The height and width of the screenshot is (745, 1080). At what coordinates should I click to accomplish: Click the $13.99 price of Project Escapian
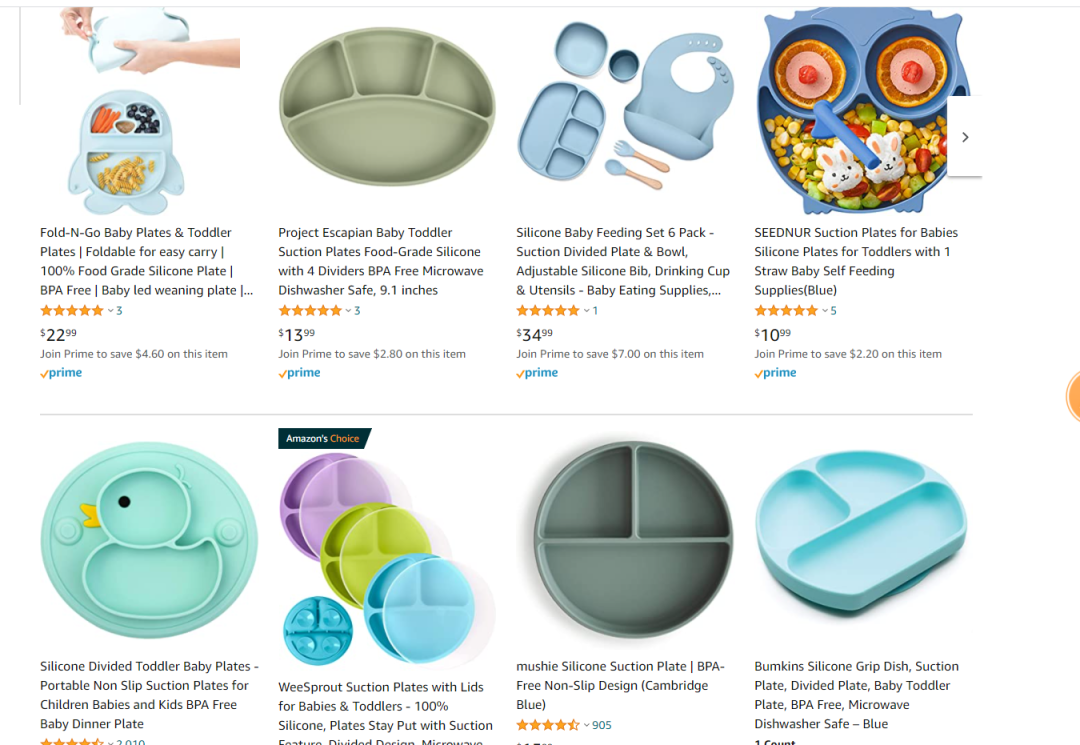297,334
